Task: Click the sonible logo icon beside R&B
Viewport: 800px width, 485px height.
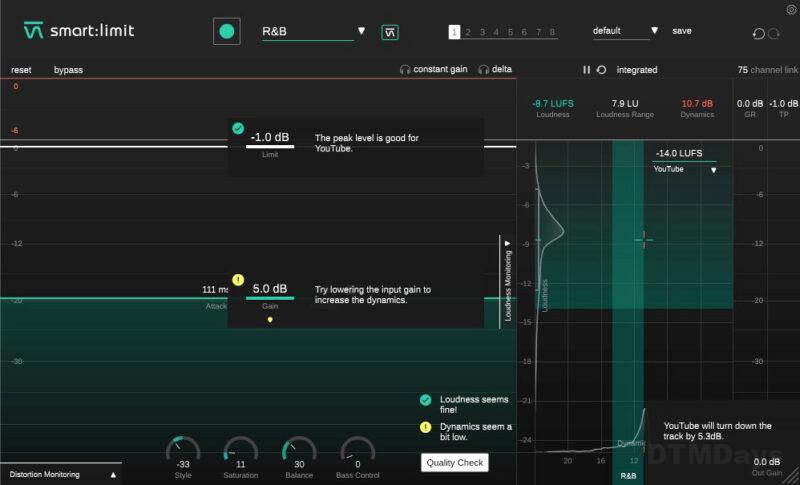Action: click(390, 32)
